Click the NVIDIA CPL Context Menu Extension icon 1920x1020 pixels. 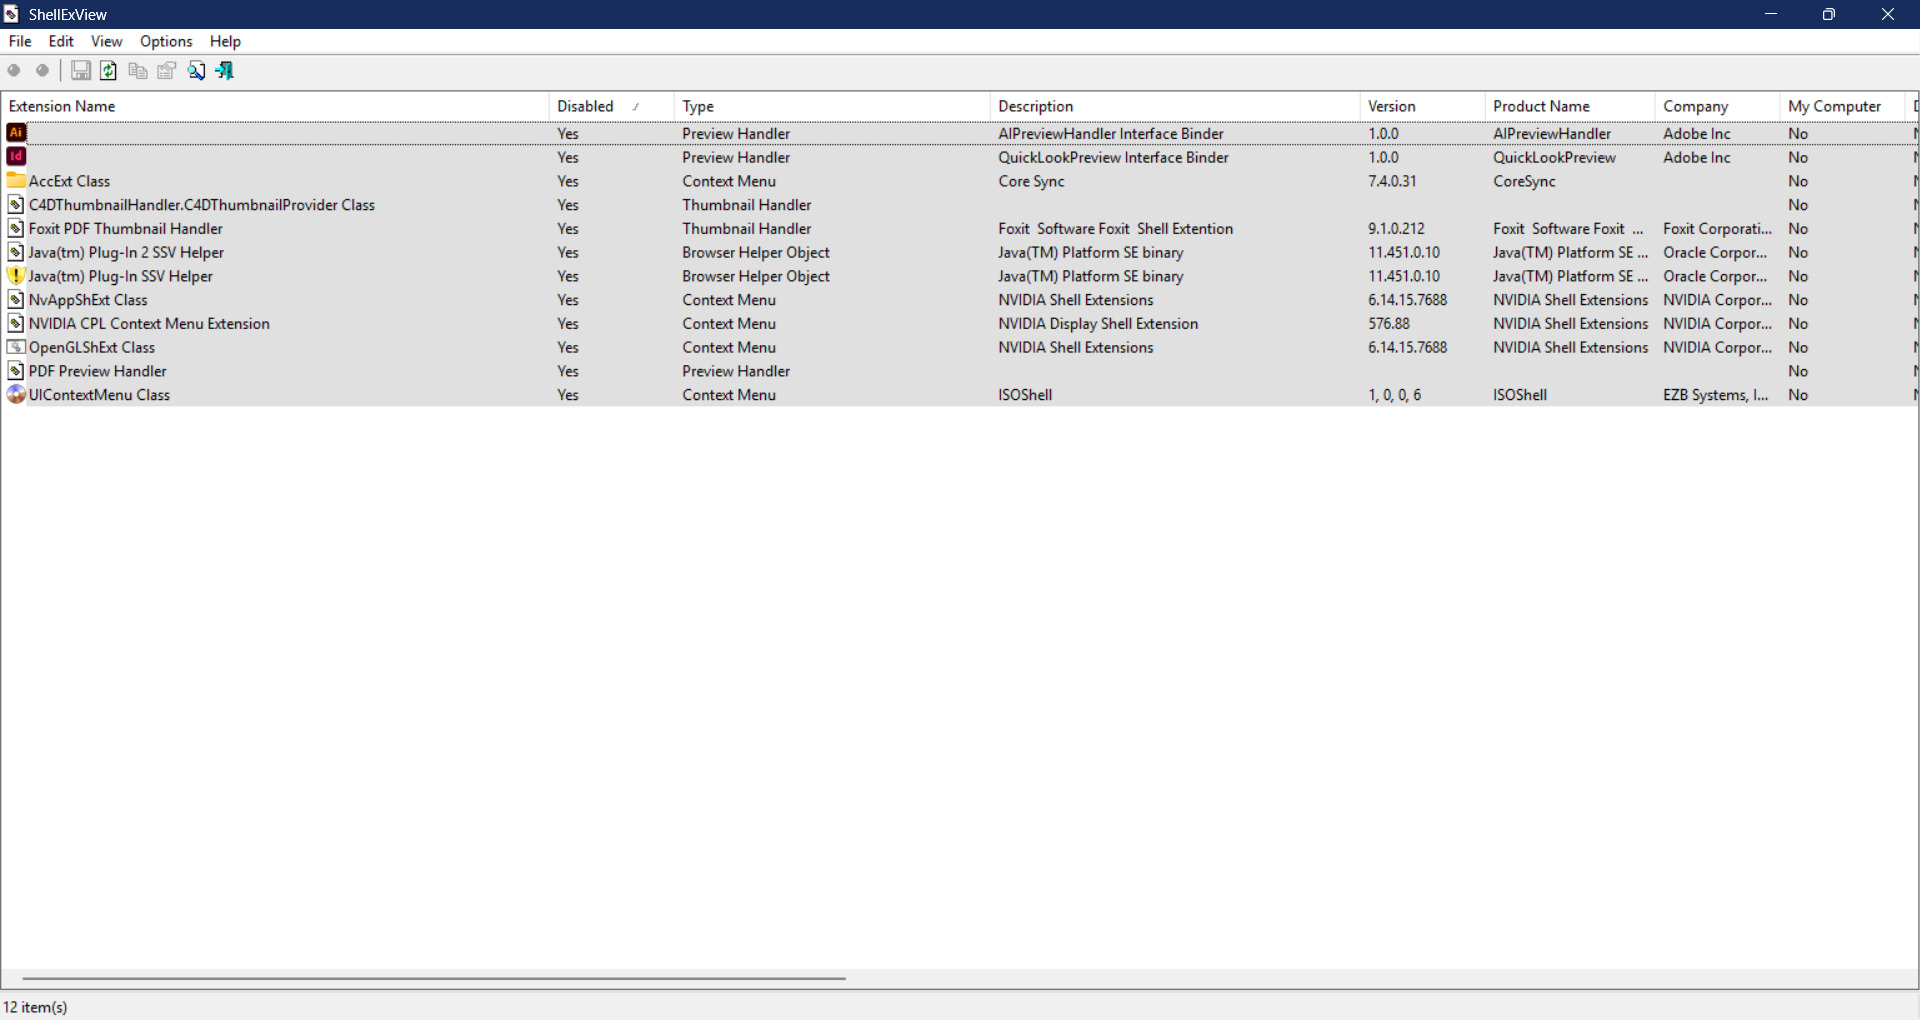point(16,324)
